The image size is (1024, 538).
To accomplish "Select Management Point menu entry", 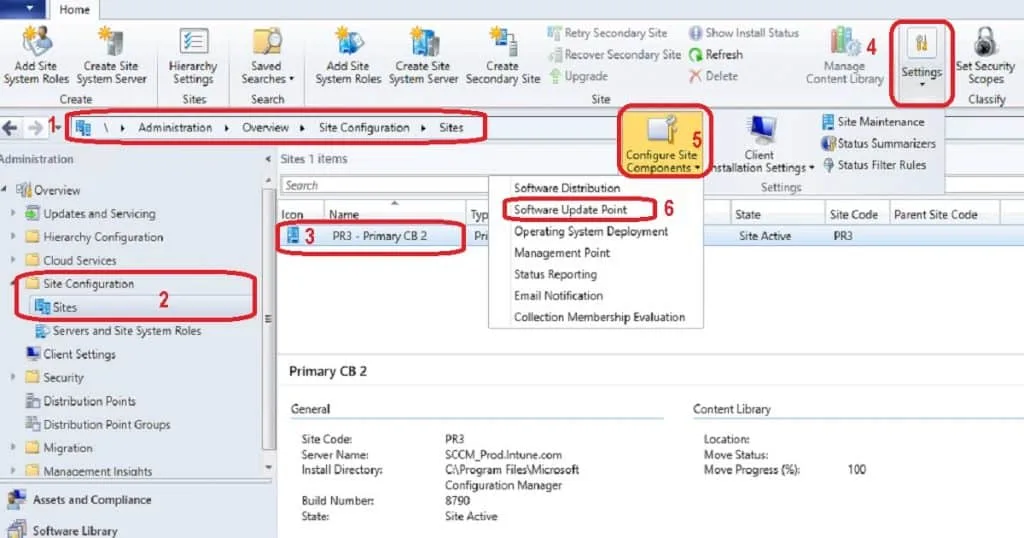I will pos(561,253).
